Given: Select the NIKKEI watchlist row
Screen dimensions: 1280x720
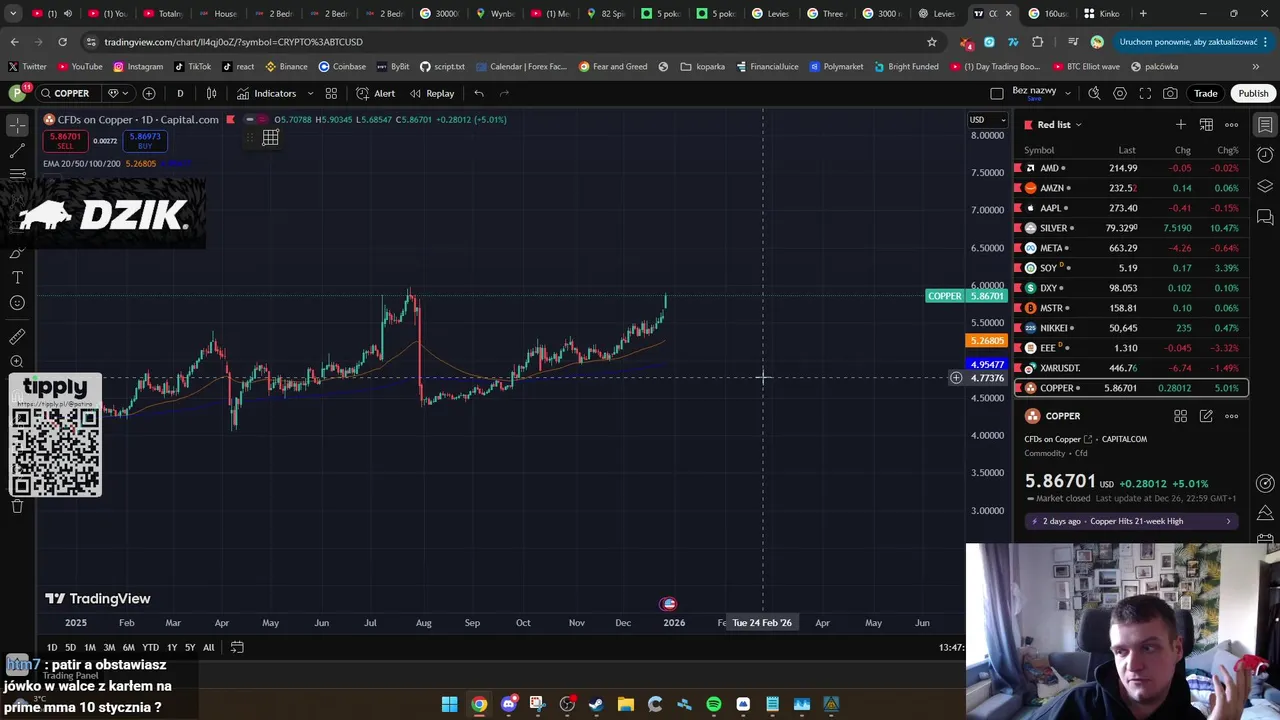Looking at the screenshot, I should click(x=1131, y=328).
